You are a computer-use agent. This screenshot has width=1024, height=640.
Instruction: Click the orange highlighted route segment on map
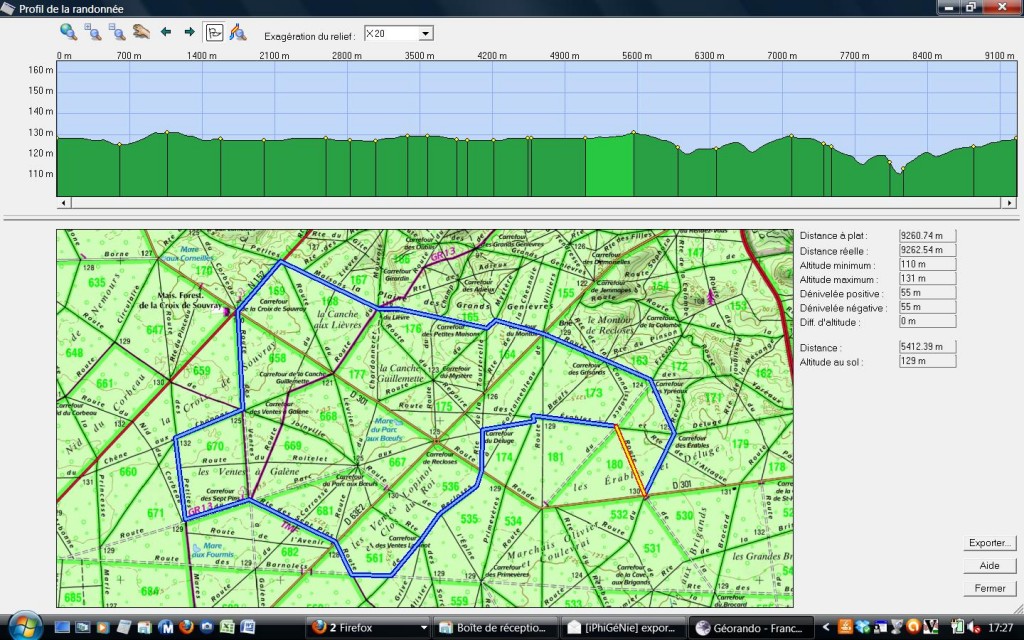(630, 460)
